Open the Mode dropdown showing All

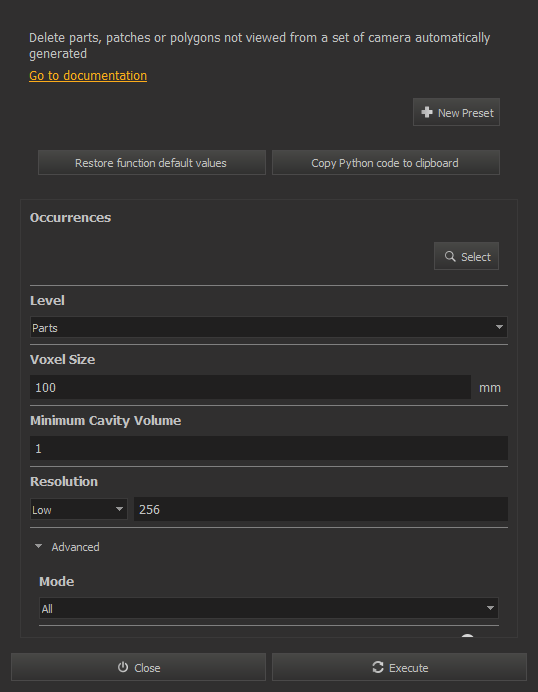(x=269, y=609)
